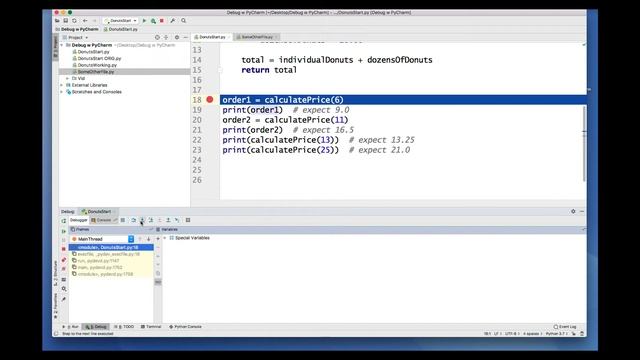
Task: Open Settings via the wrench icon
Action: tap(173, 21)
